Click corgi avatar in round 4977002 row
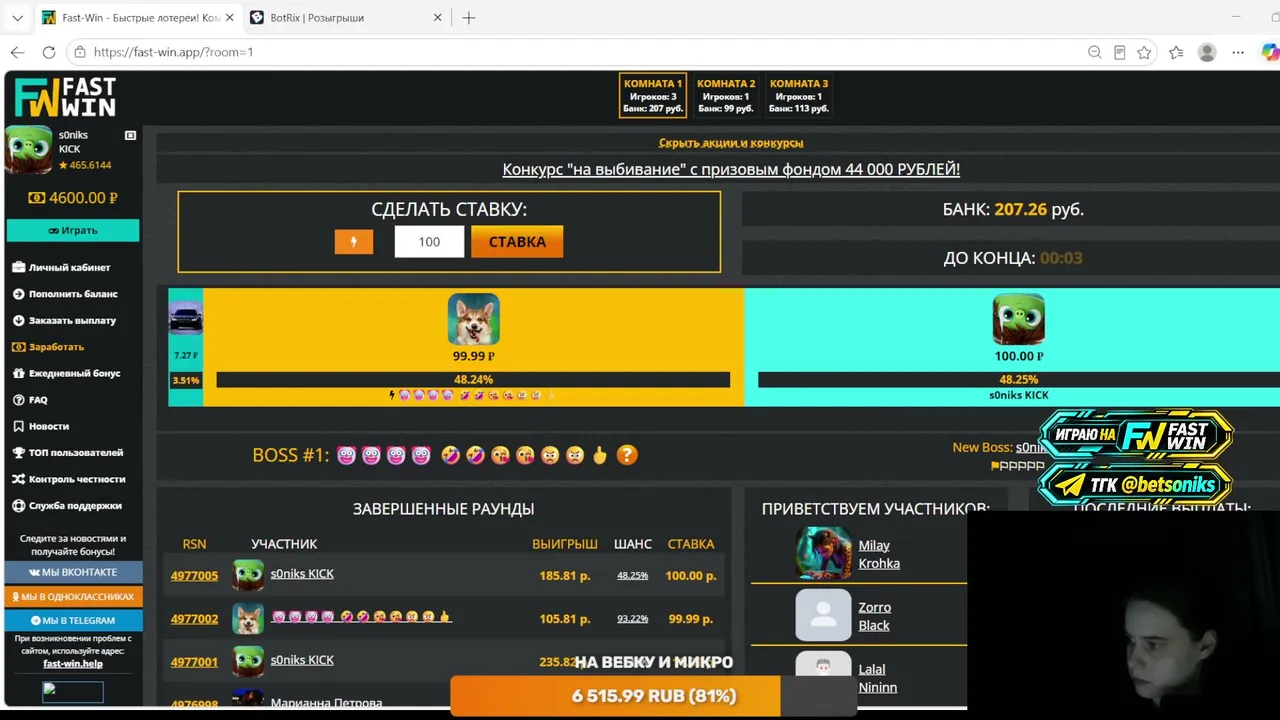1280x720 pixels. pyautogui.click(x=248, y=618)
